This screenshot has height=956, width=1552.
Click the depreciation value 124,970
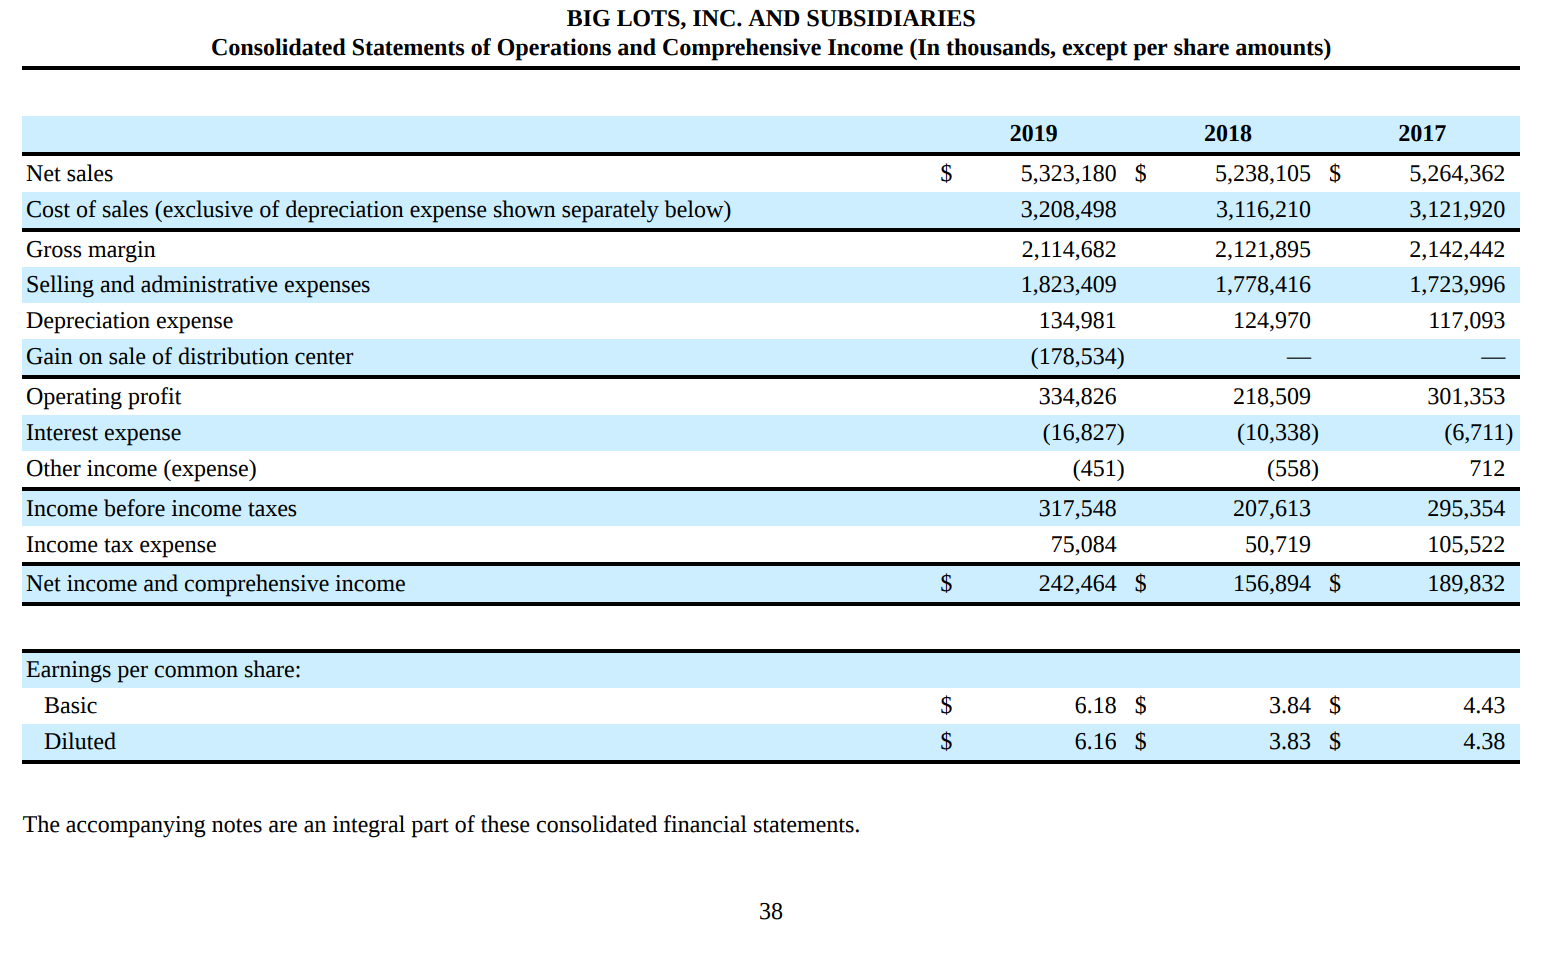point(1271,320)
